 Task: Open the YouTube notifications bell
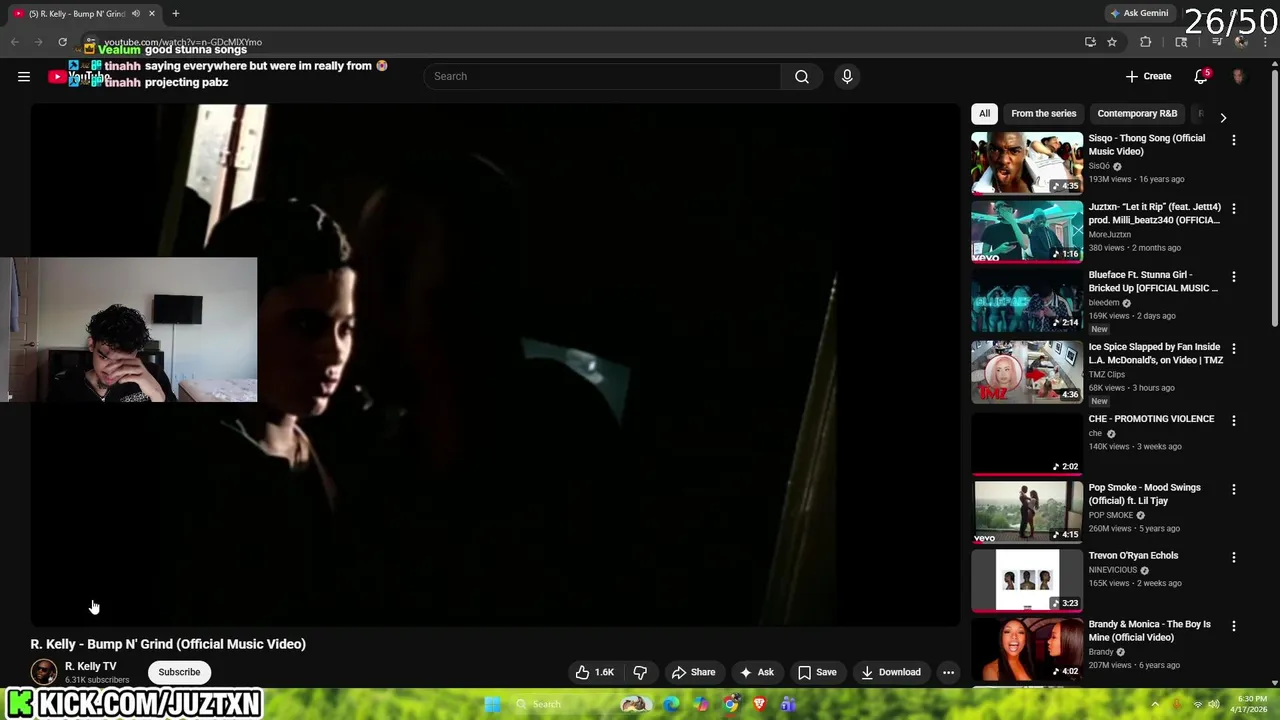coord(1201,76)
